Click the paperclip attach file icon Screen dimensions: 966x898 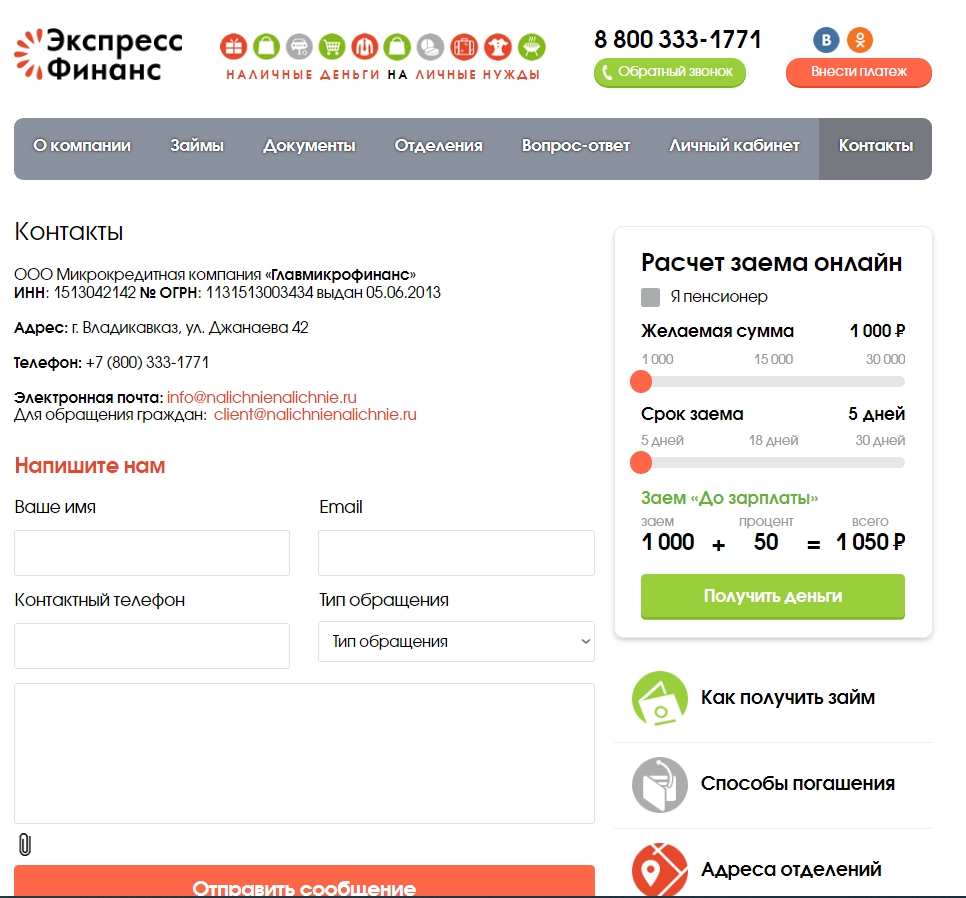click(25, 844)
